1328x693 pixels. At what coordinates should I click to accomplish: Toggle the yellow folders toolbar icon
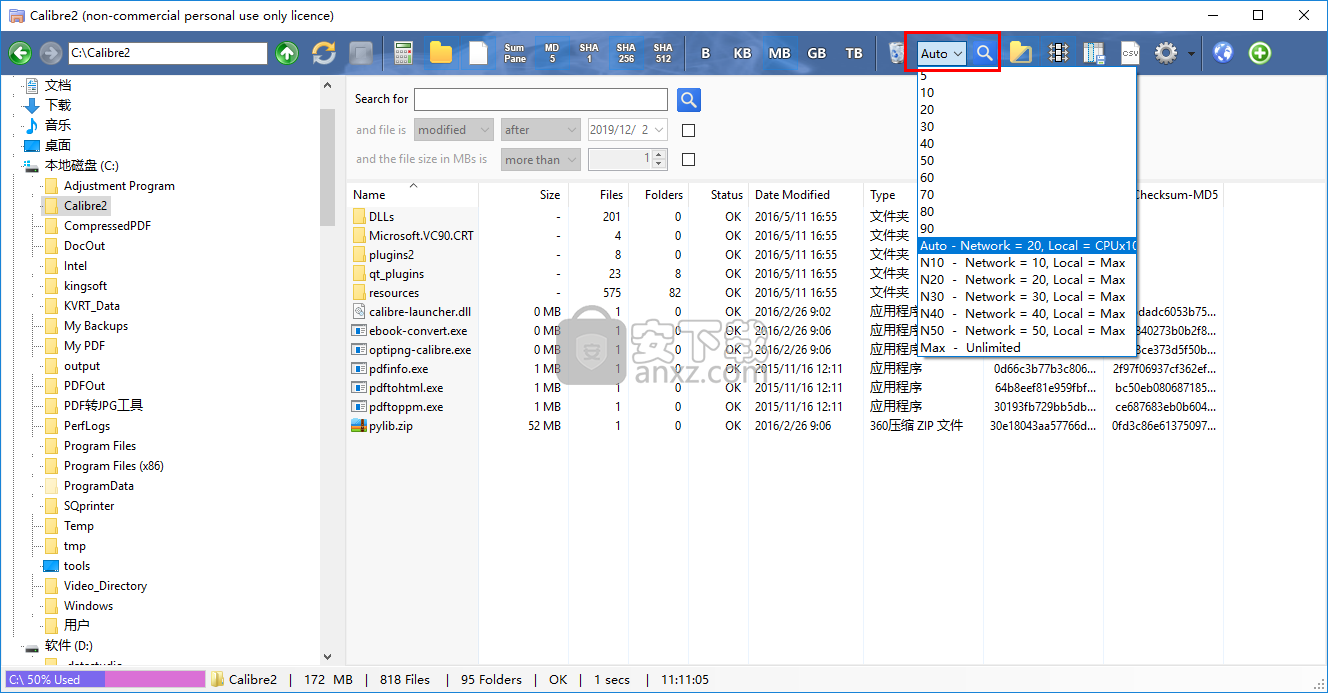pos(441,53)
